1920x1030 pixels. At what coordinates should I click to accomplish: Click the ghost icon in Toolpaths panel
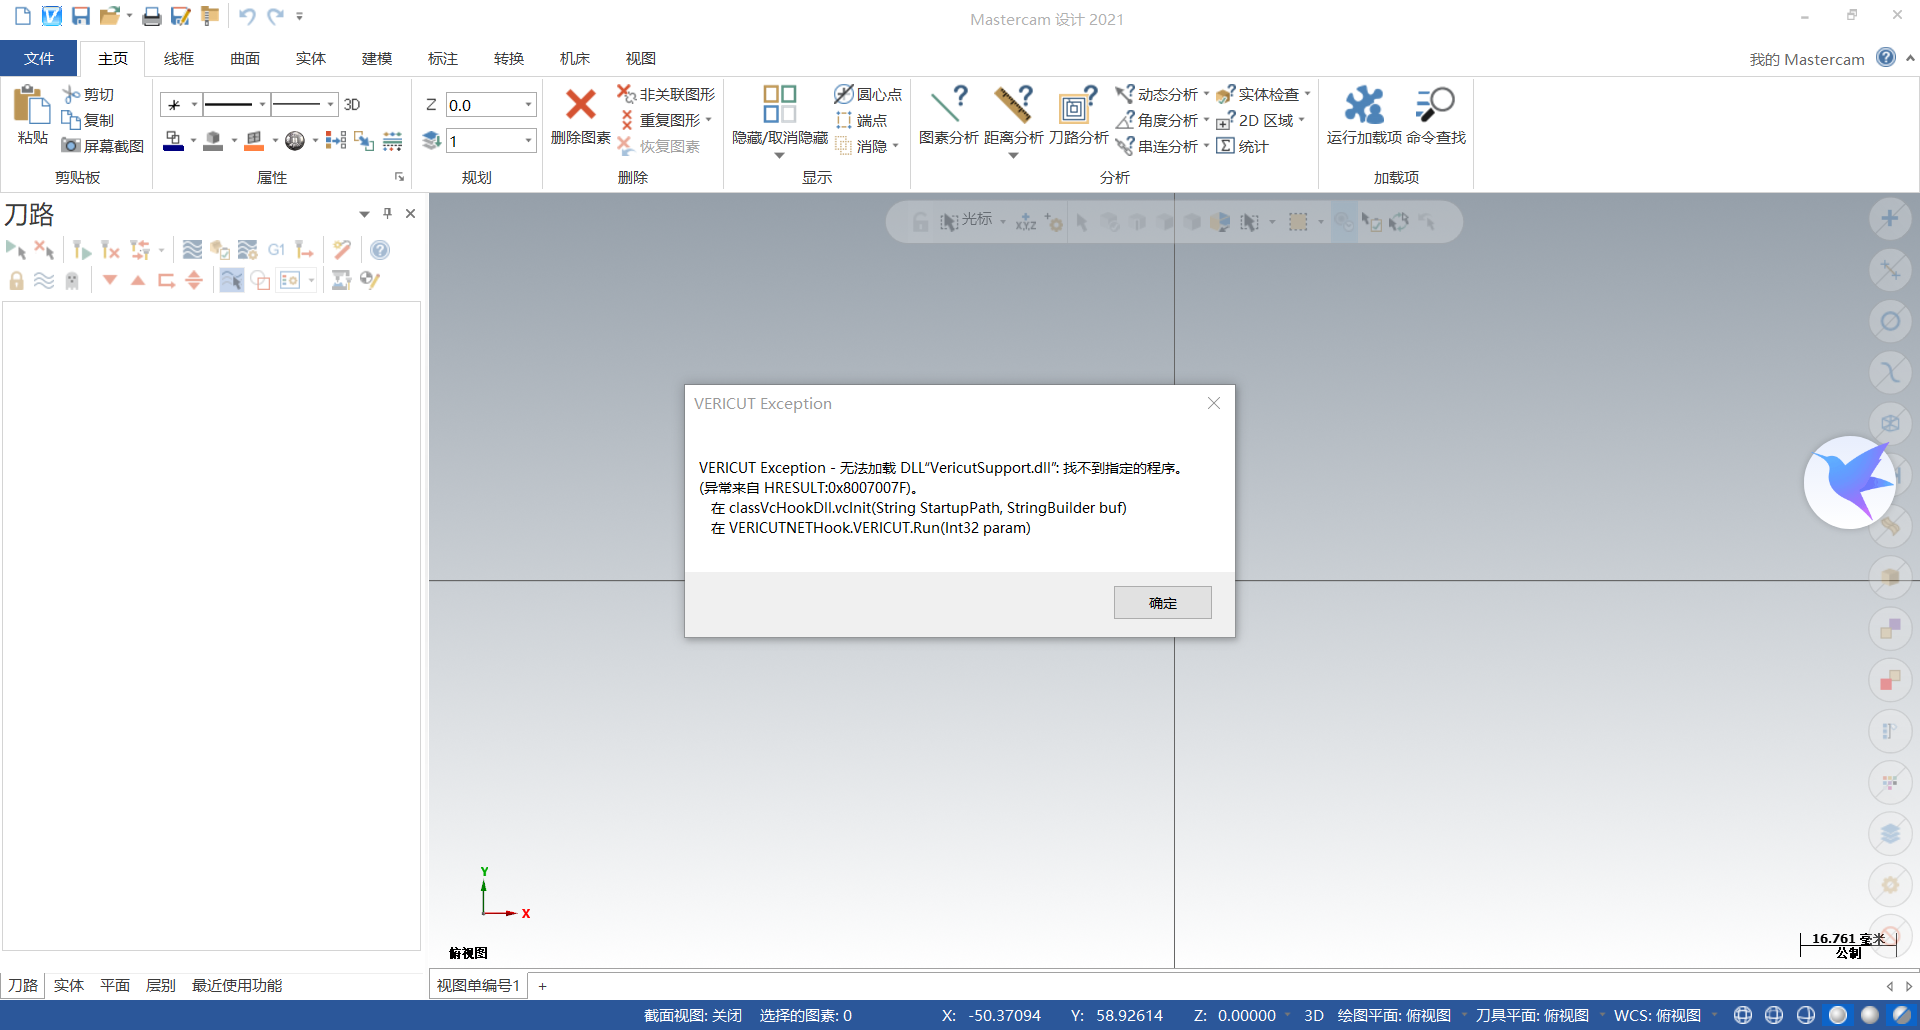[x=72, y=280]
